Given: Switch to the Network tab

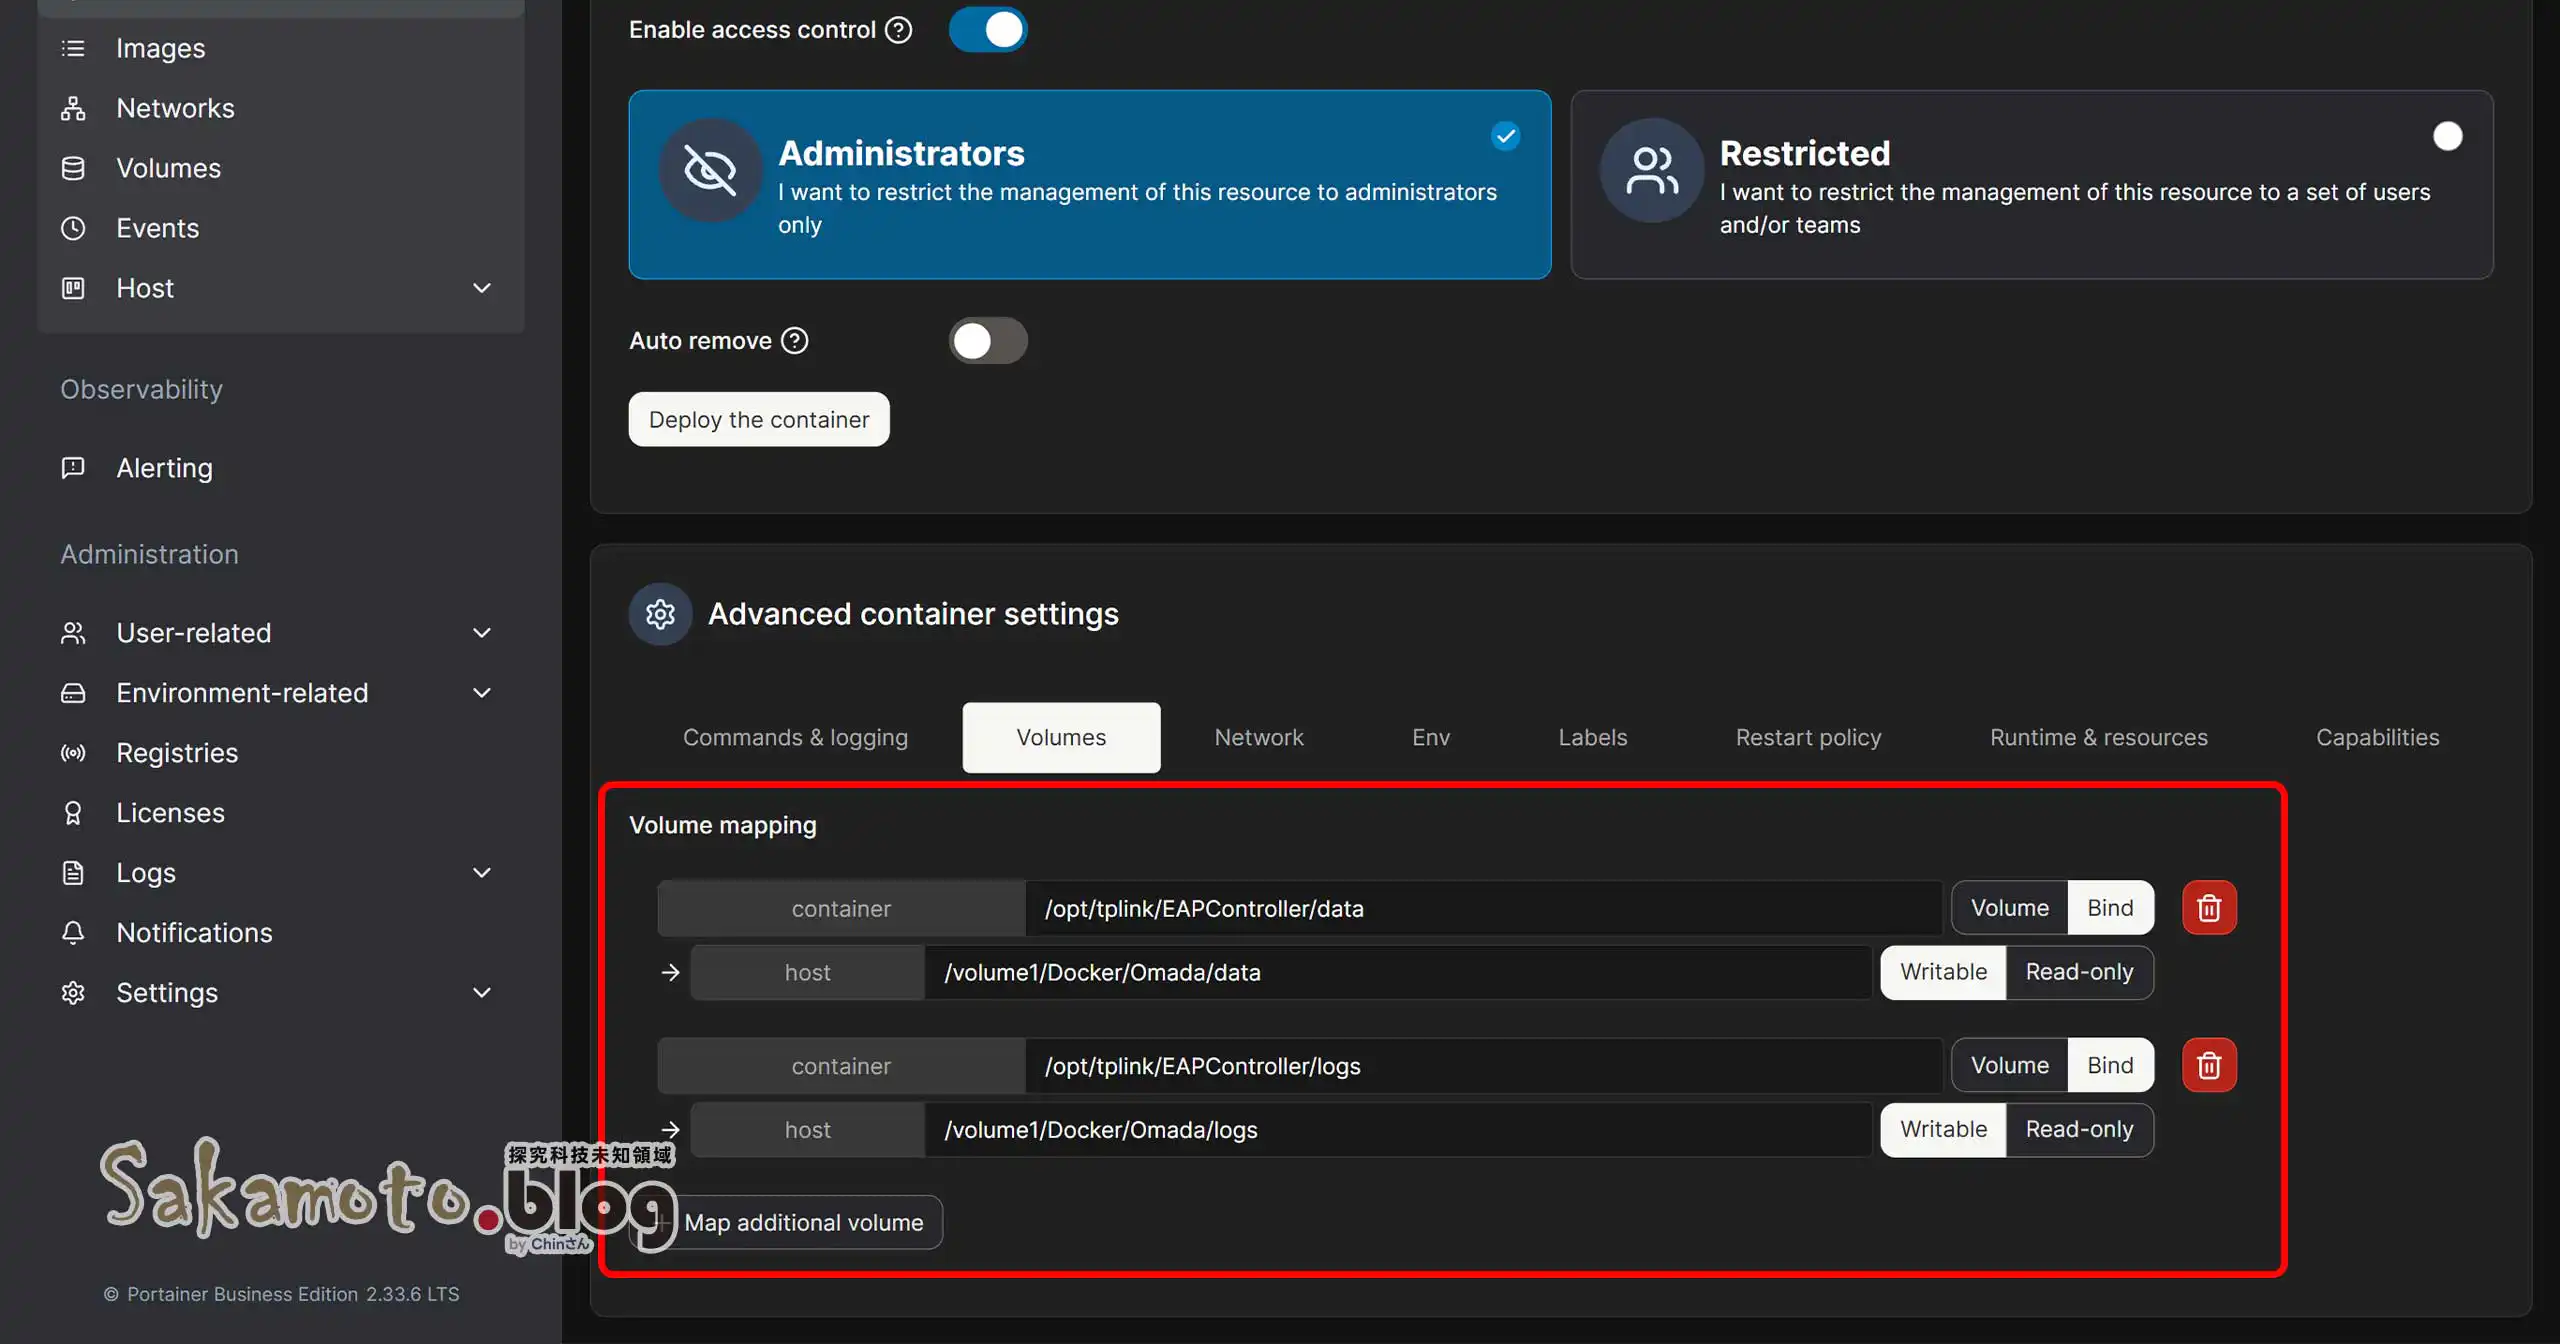Looking at the screenshot, I should click(1258, 738).
